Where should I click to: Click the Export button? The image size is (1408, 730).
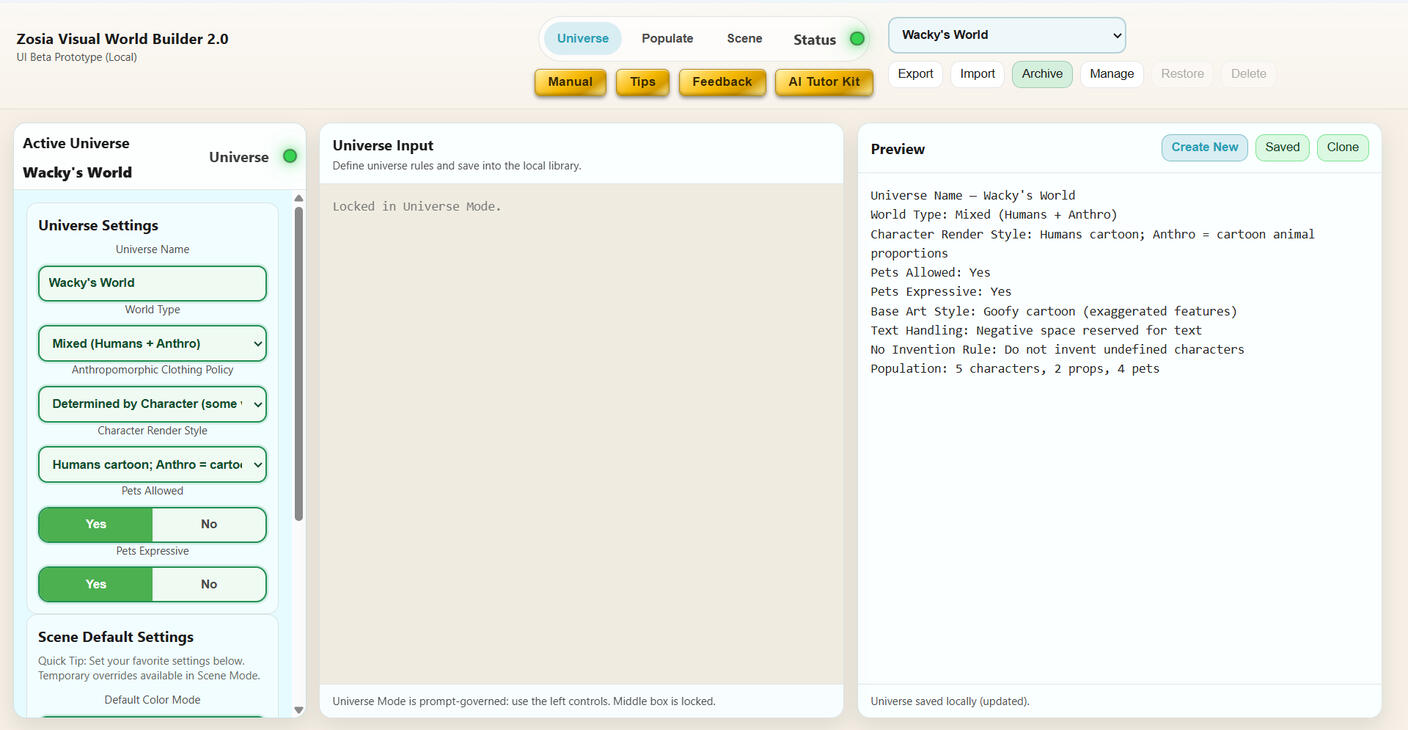(x=915, y=74)
